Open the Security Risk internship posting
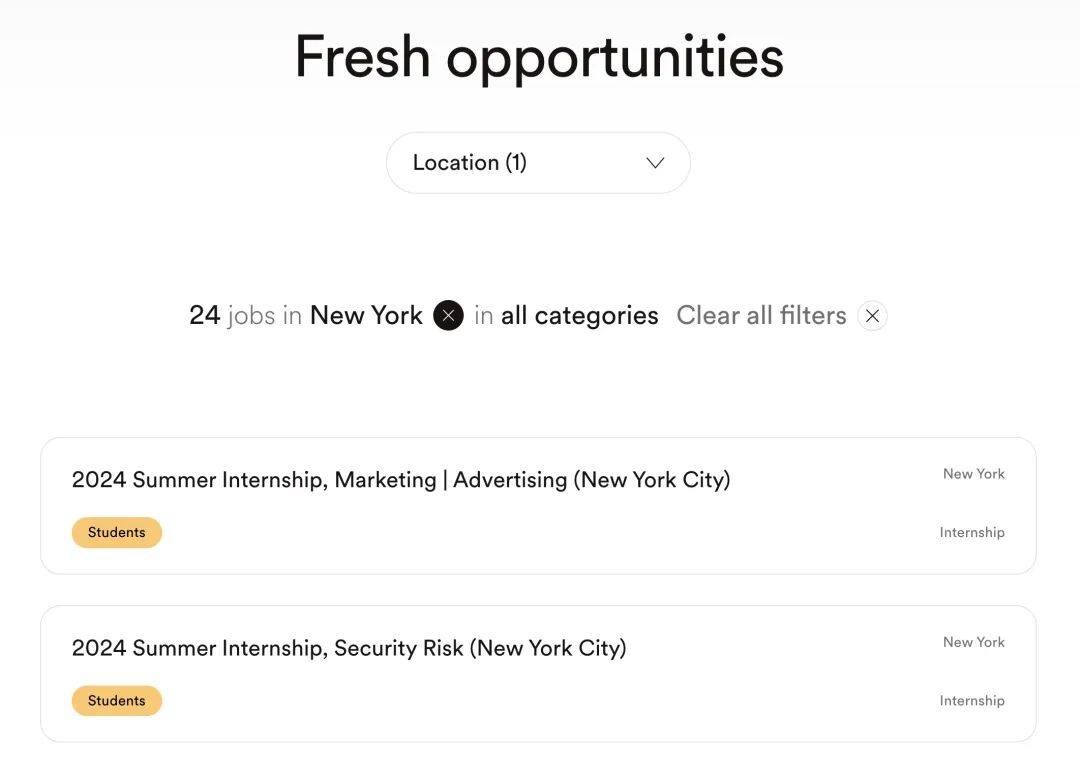 click(x=349, y=648)
